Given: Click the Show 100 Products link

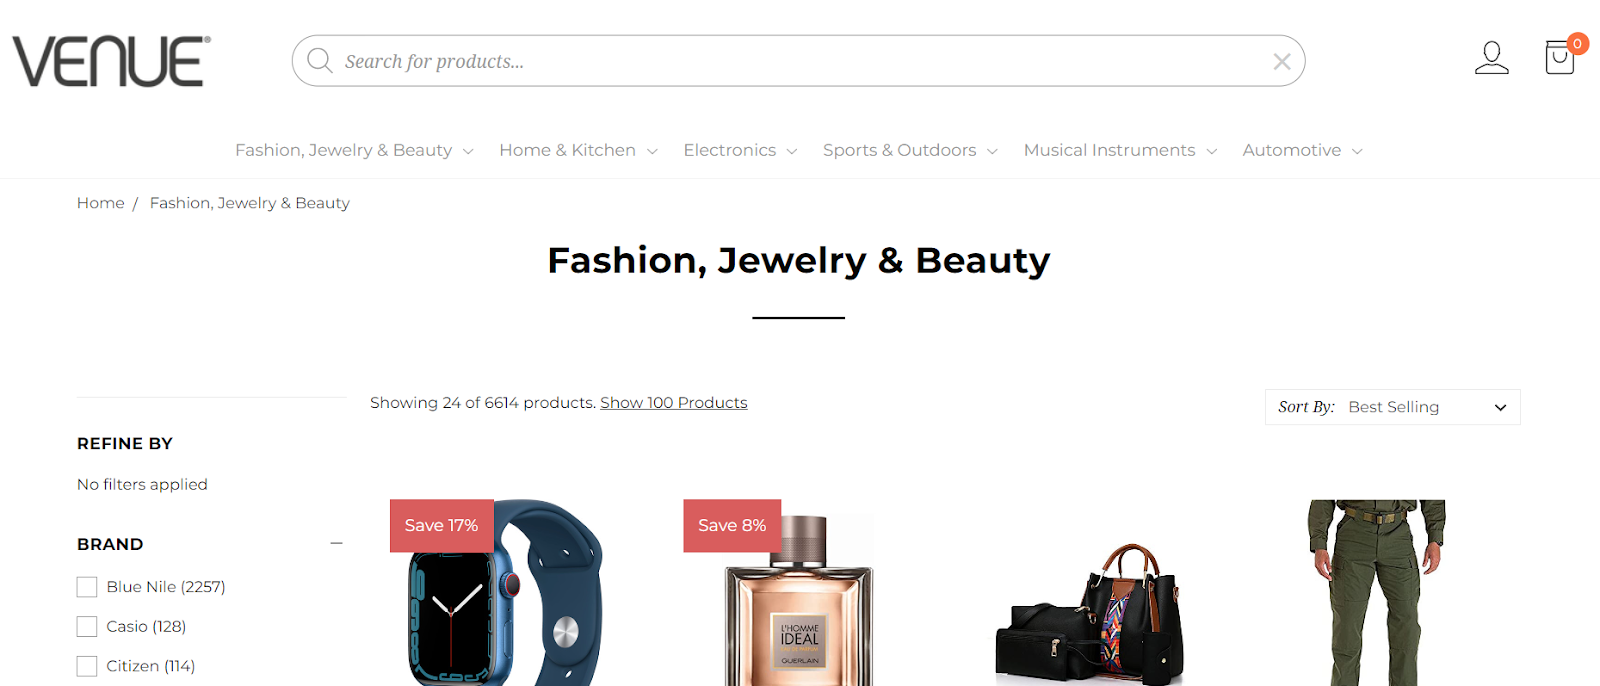Looking at the screenshot, I should click(674, 402).
